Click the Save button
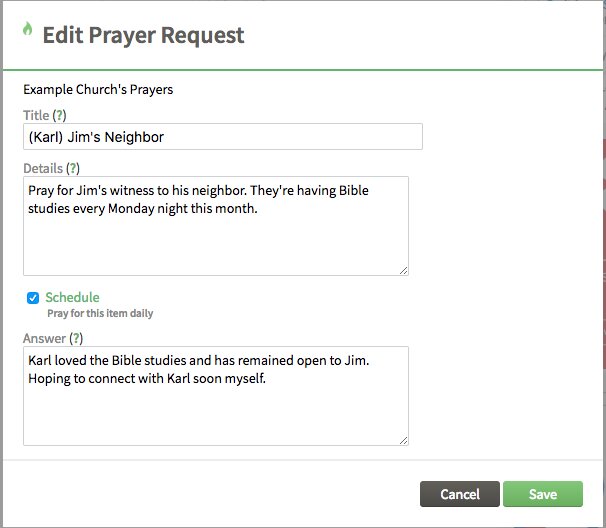The width and height of the screenshot is (606, 528). click(543, 494)
